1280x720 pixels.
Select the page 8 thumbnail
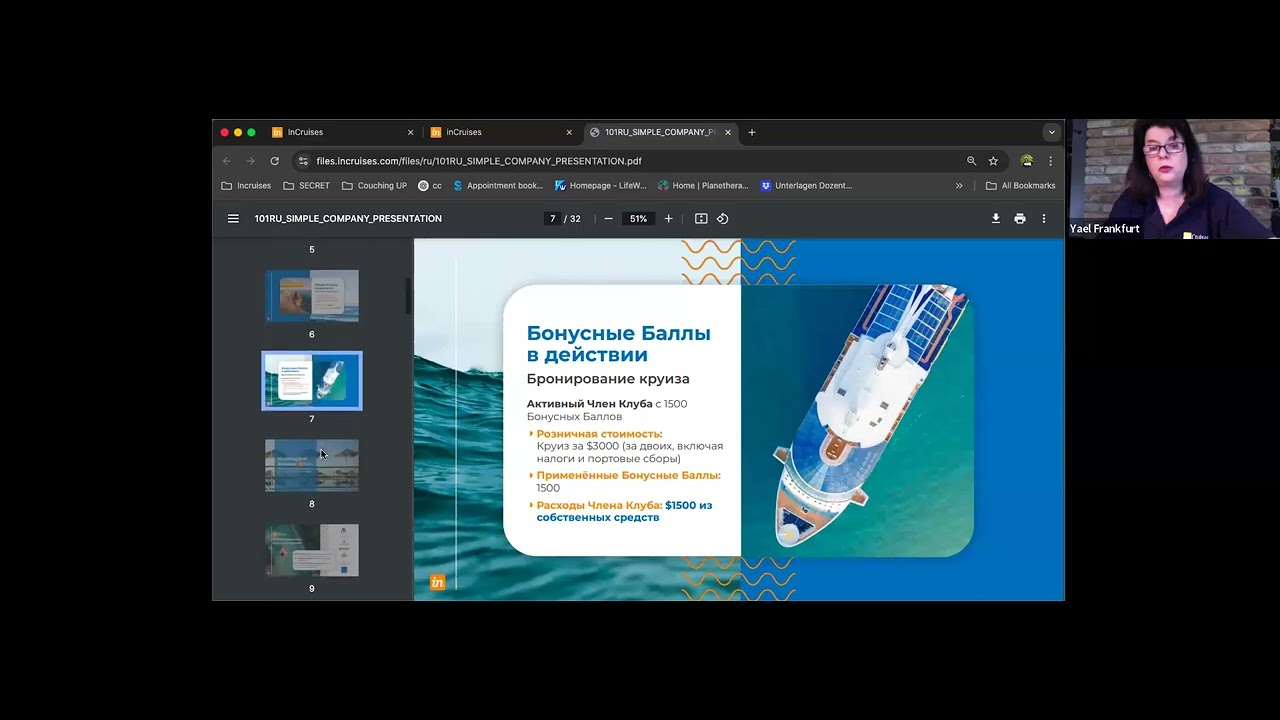click(312, 466)
